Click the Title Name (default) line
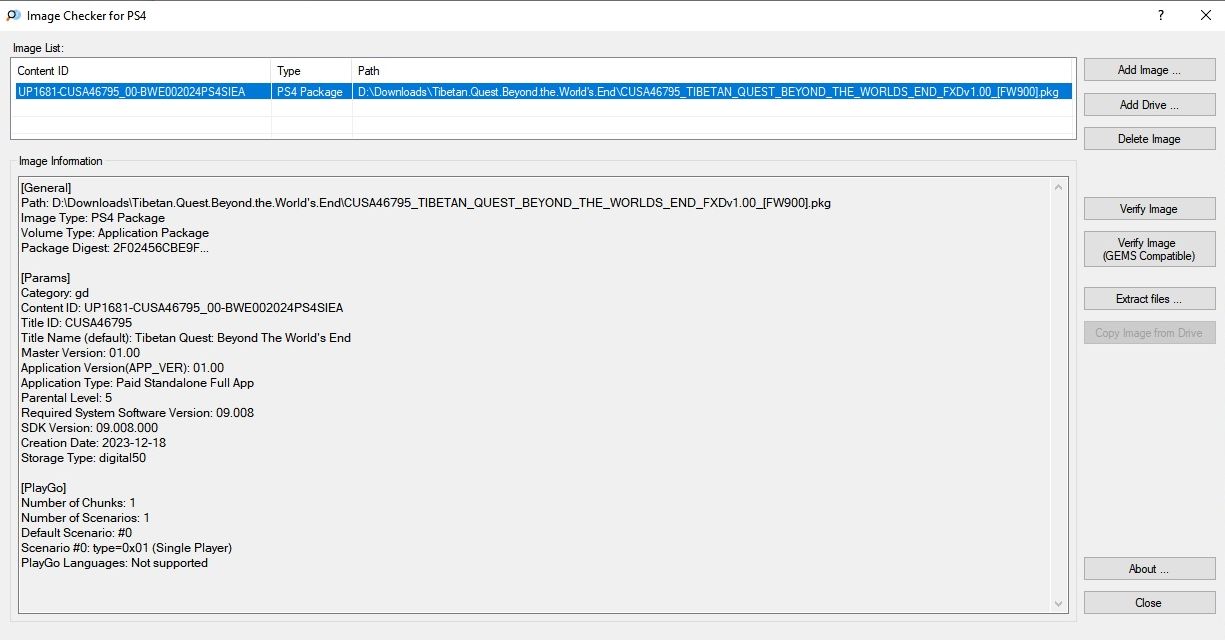Screen dimensions: 1225x640 click(186, 338)
